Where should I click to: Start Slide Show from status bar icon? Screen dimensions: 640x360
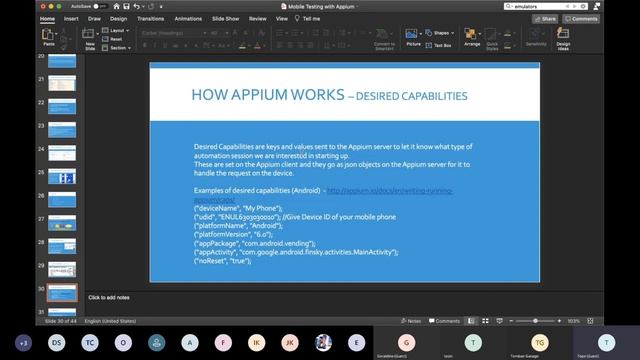(x=499, y=321)
